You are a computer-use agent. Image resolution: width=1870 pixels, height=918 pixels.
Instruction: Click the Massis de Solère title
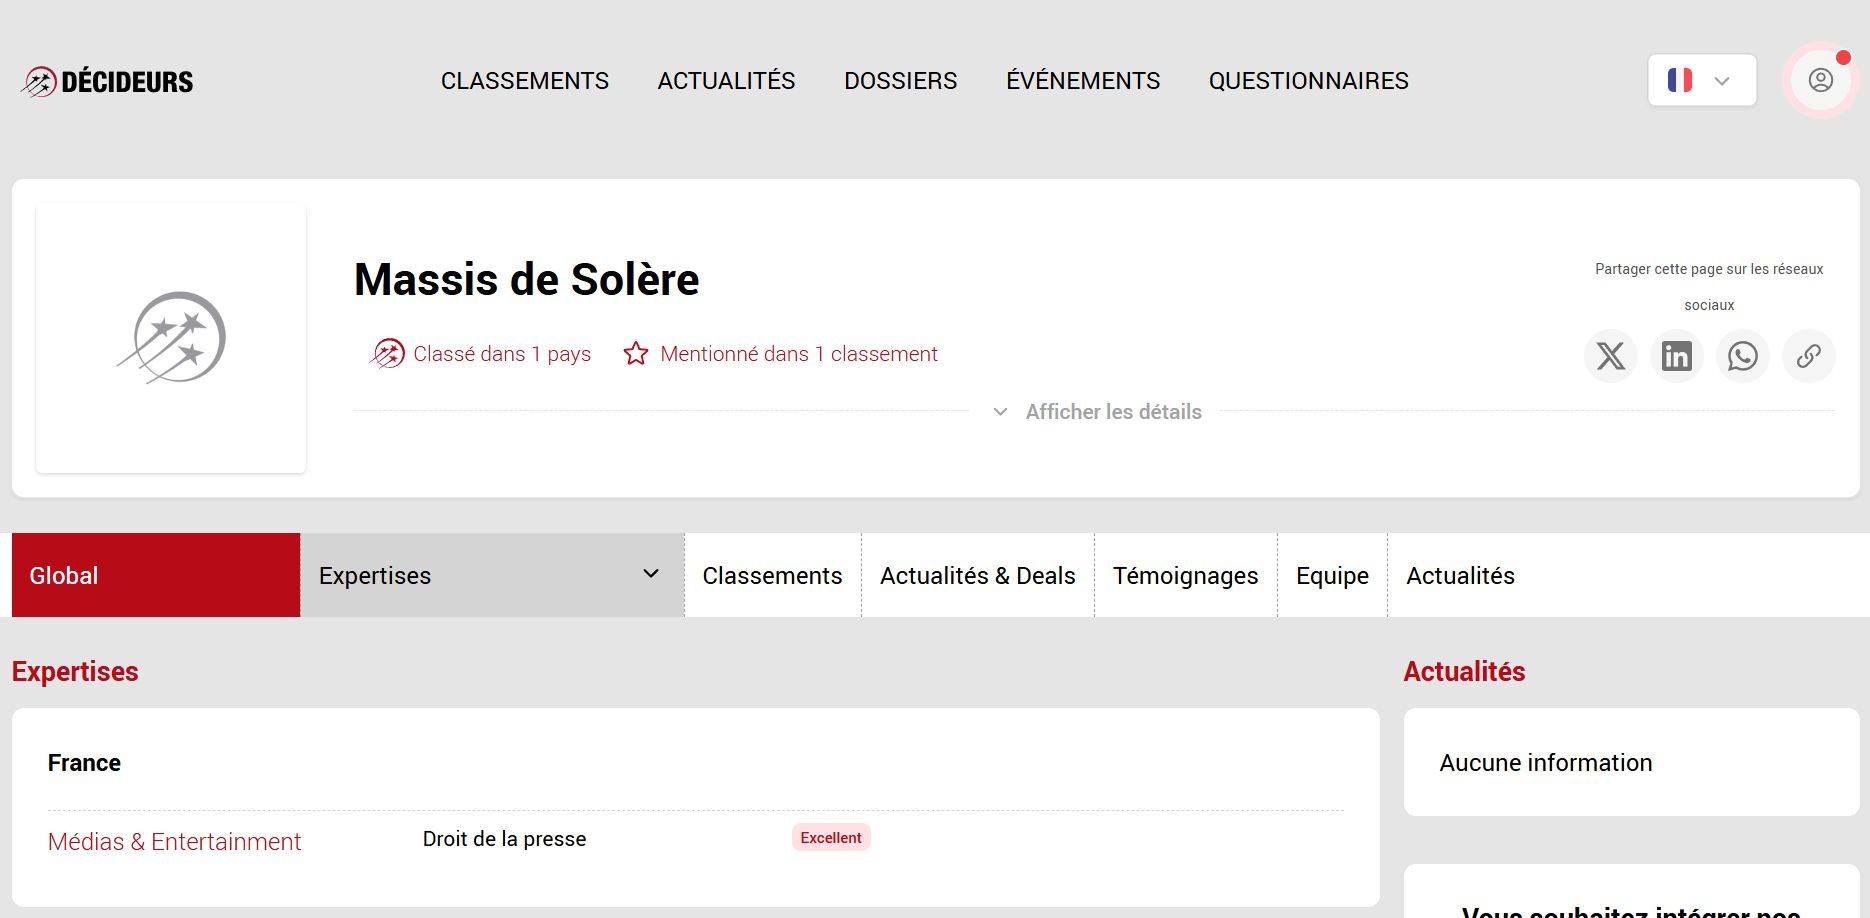tap(527, 279)
